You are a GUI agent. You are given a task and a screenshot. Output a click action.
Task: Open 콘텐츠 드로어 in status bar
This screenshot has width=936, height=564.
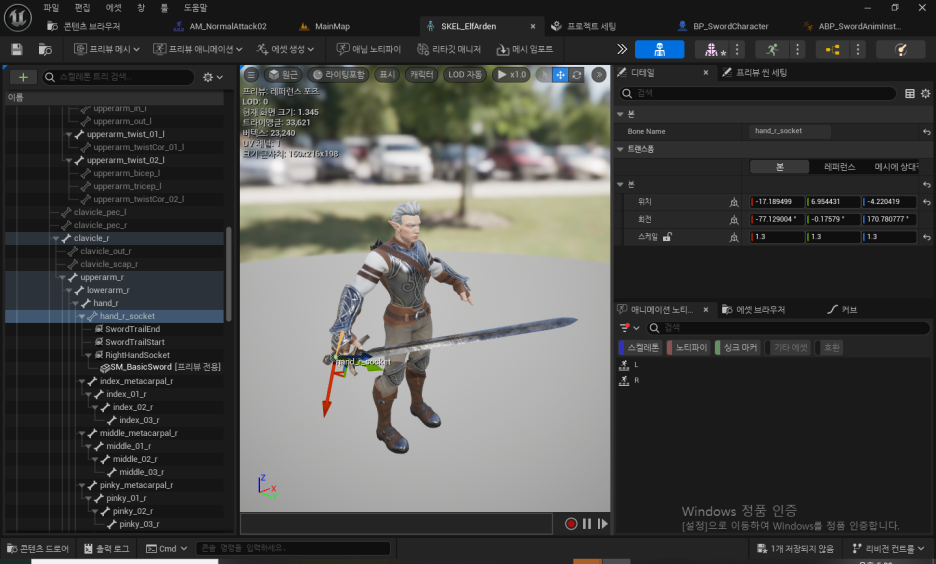(x=38, y=548)
